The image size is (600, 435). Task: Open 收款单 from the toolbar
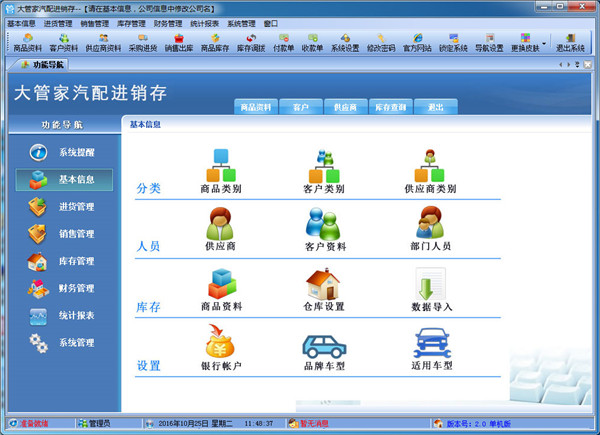pyautogui.click(x=312, y=42)
